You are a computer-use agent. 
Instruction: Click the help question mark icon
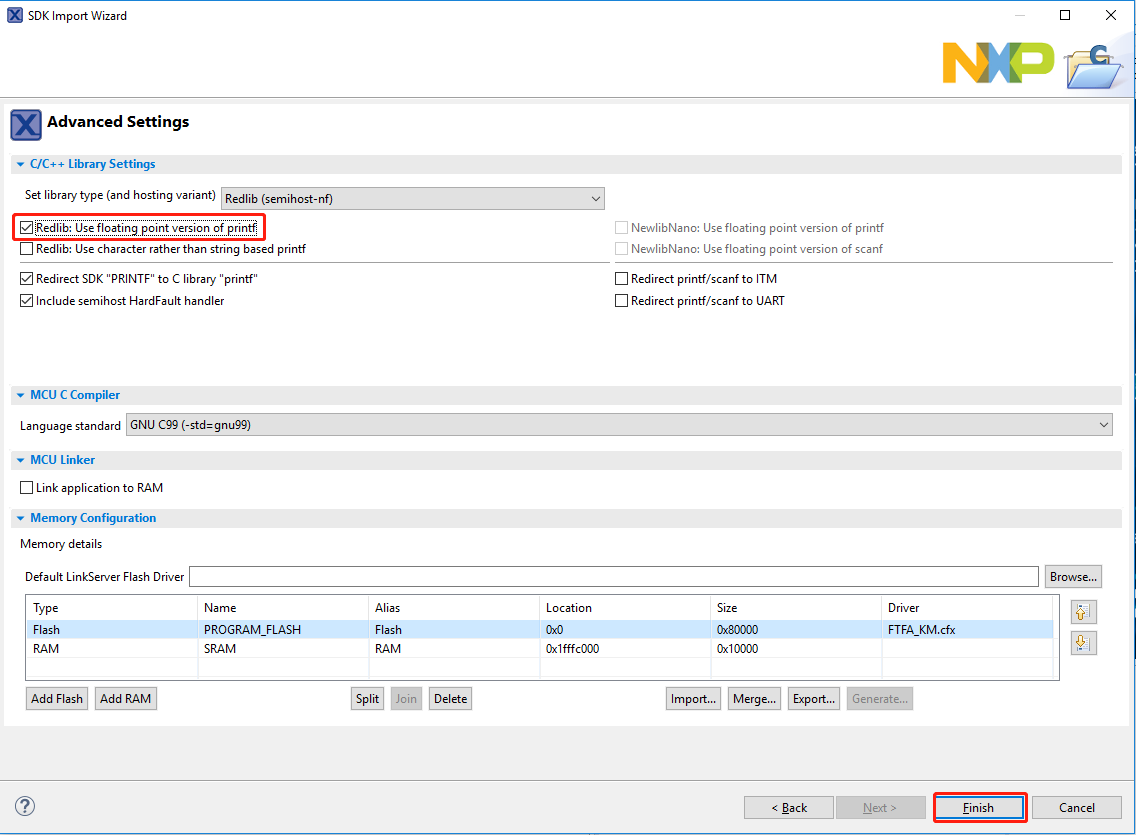pyautogui.click(x=25, y=806)
